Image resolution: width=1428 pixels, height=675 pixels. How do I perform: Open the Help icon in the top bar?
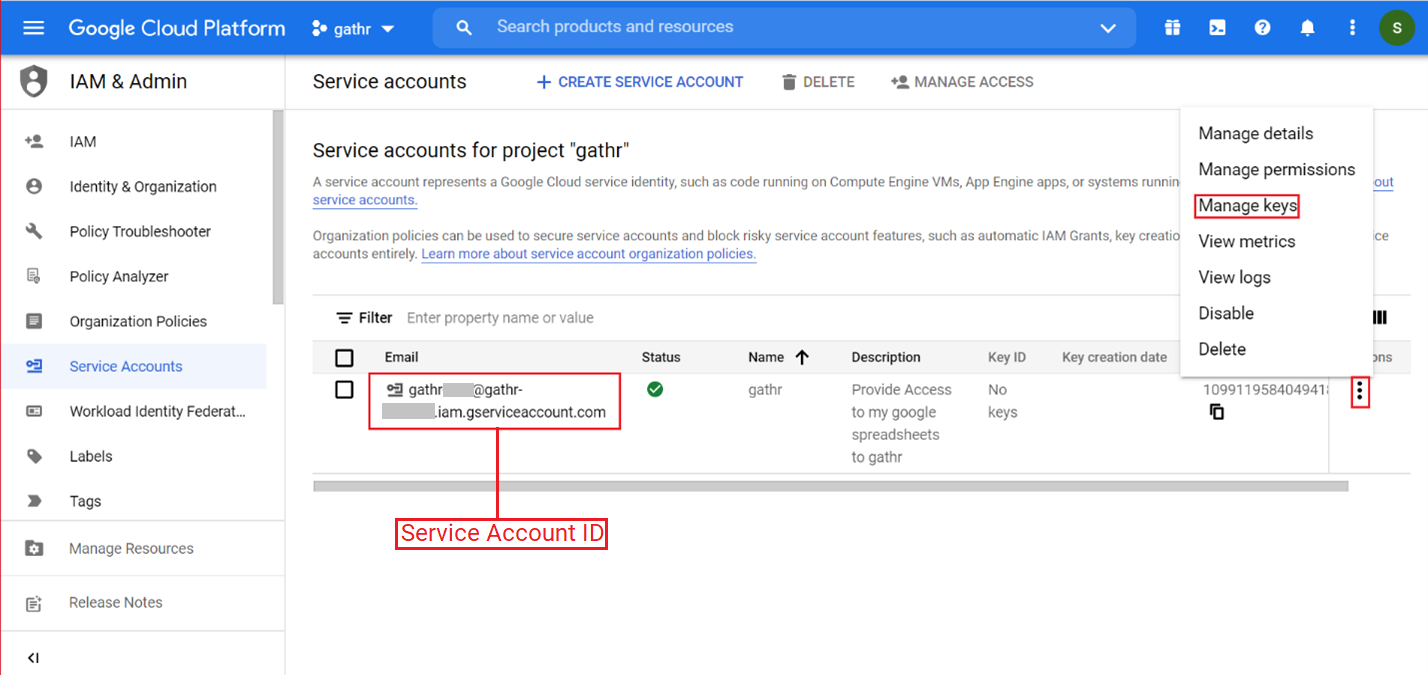point(1262,27)
